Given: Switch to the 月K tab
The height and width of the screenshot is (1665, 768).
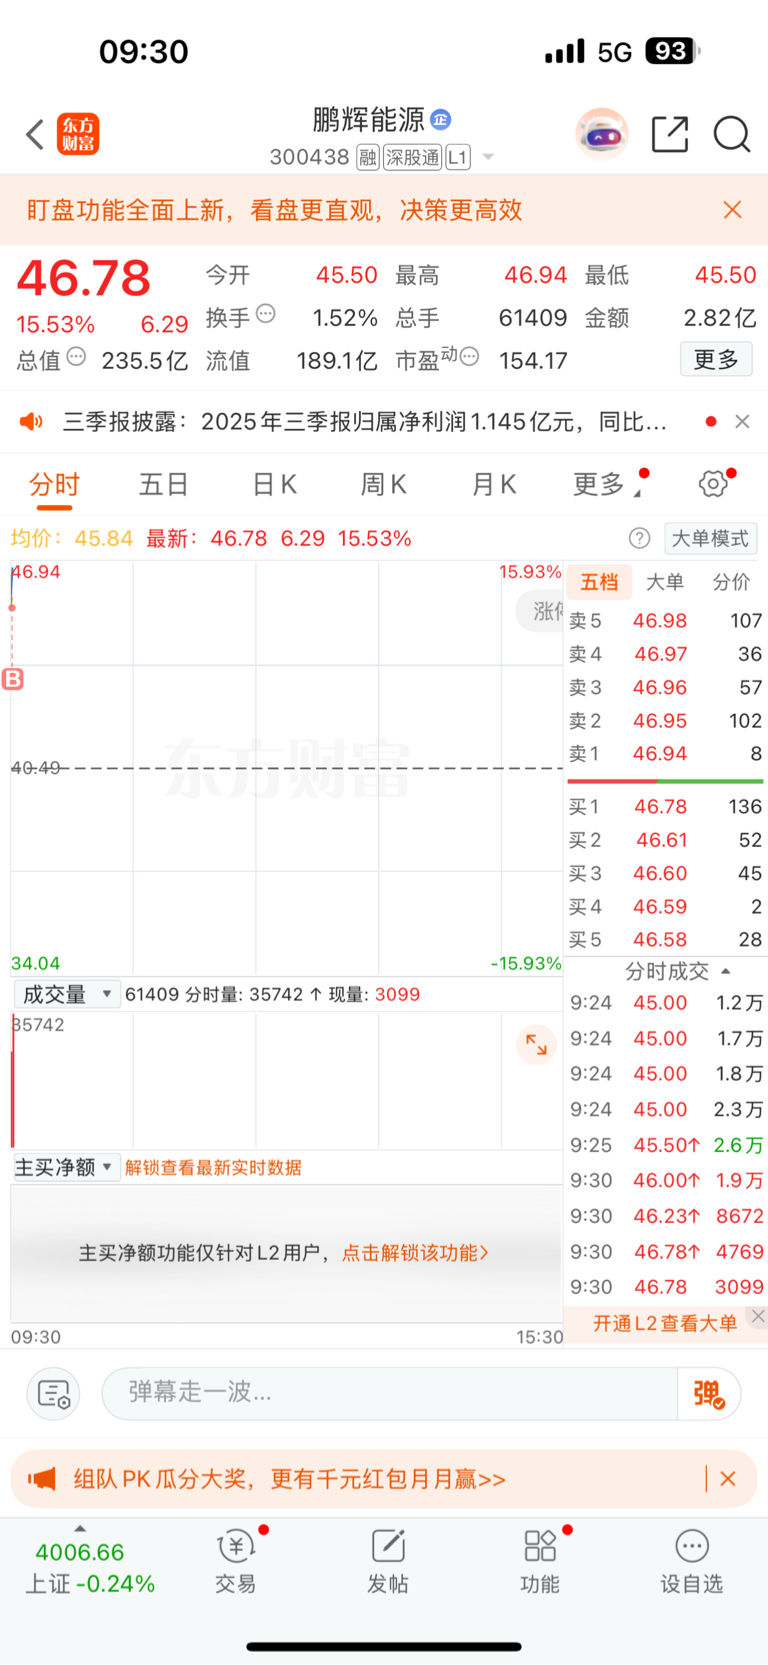Looking at the screenshot, I should [x=493, y=485].
